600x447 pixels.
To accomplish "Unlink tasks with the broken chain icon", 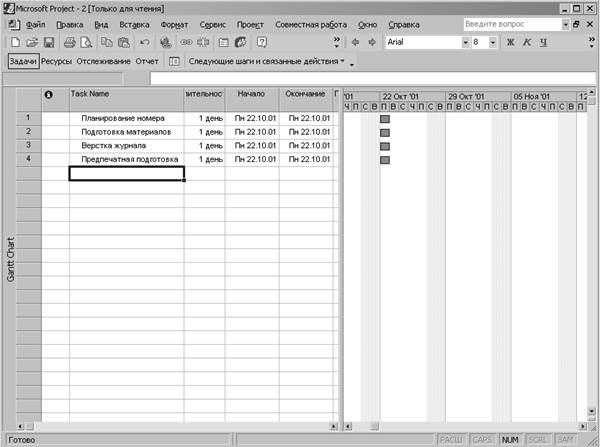I will pyautogui.click(x=203, y=42).
